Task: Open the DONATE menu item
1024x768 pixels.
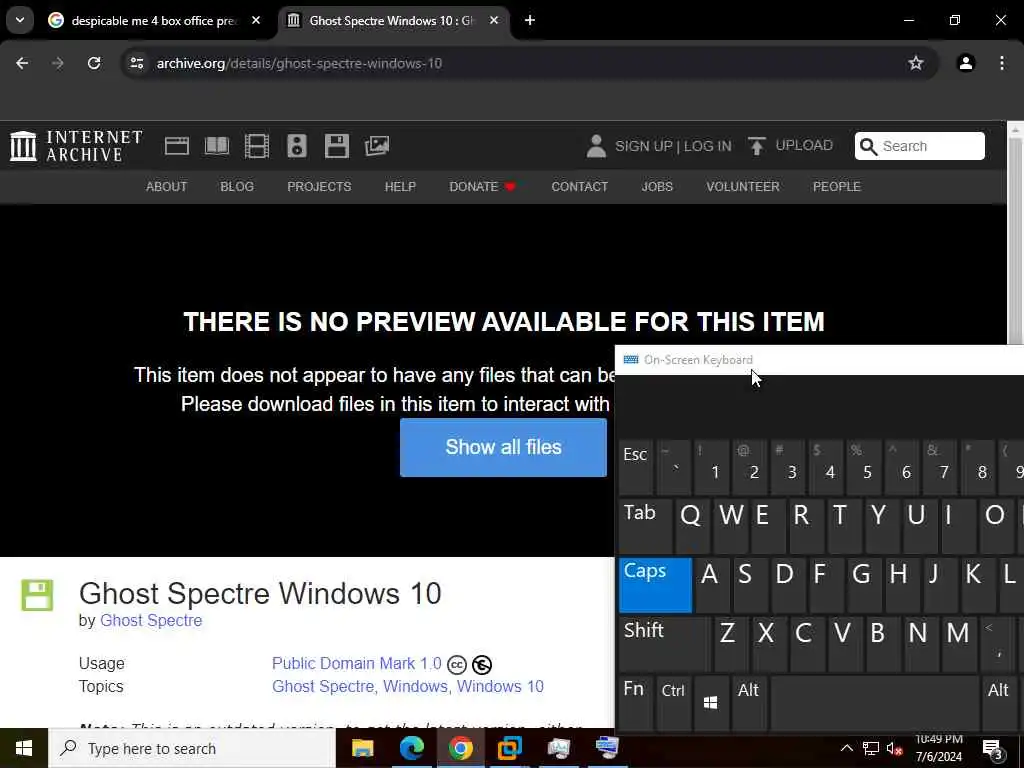Action: coord(482,187)
